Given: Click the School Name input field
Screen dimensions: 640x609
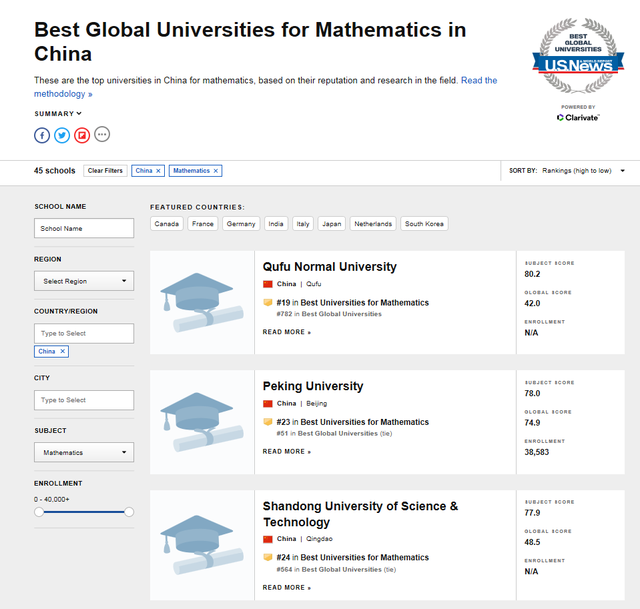Looking at the screenshot, I should tap(84, 228).
